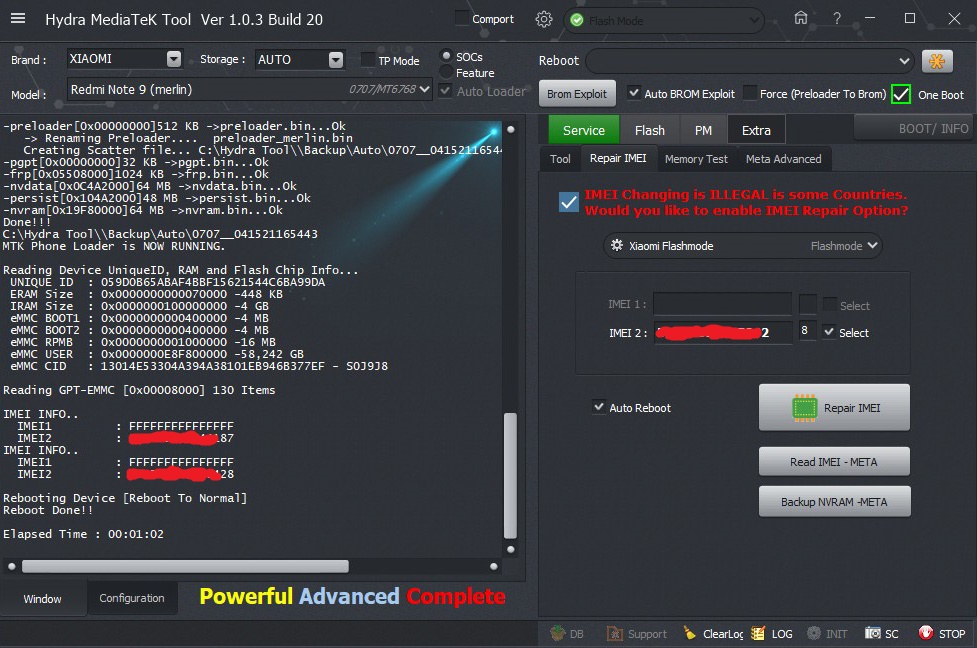Expand the Flash Mode connection dropdown
977x648 pixels.
tap(664, 21)
